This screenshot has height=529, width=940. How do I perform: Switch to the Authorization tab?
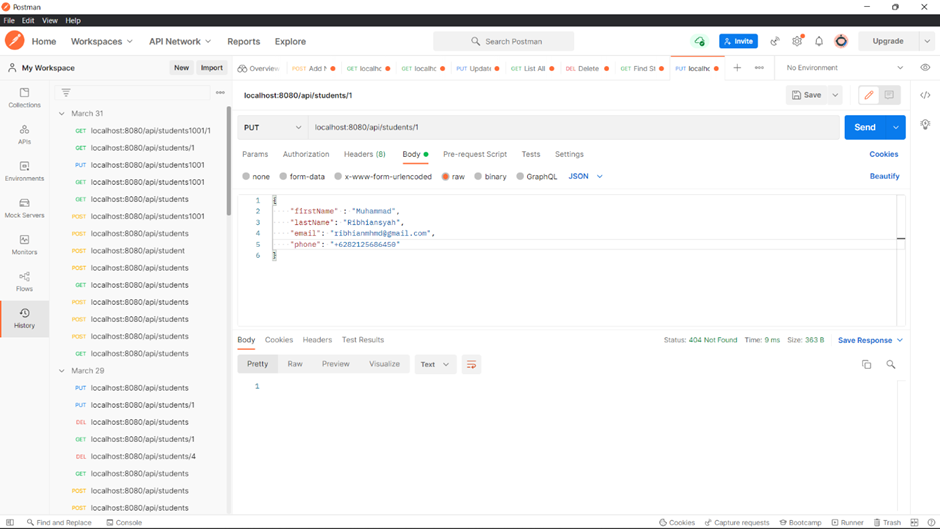pos(306,154)
